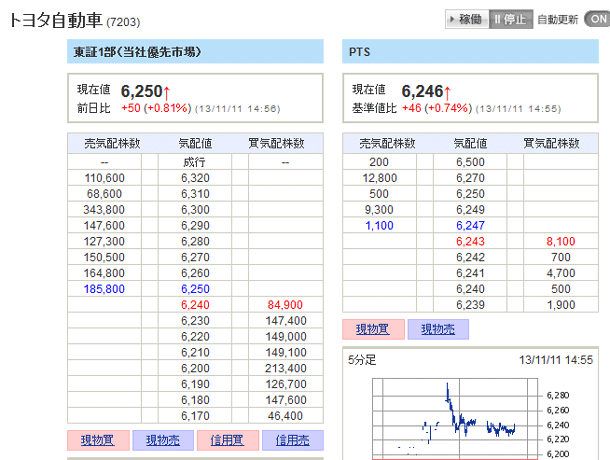Select PTS ask price 6,500
This screenshot has height=460, width=610.
point(470,162)
